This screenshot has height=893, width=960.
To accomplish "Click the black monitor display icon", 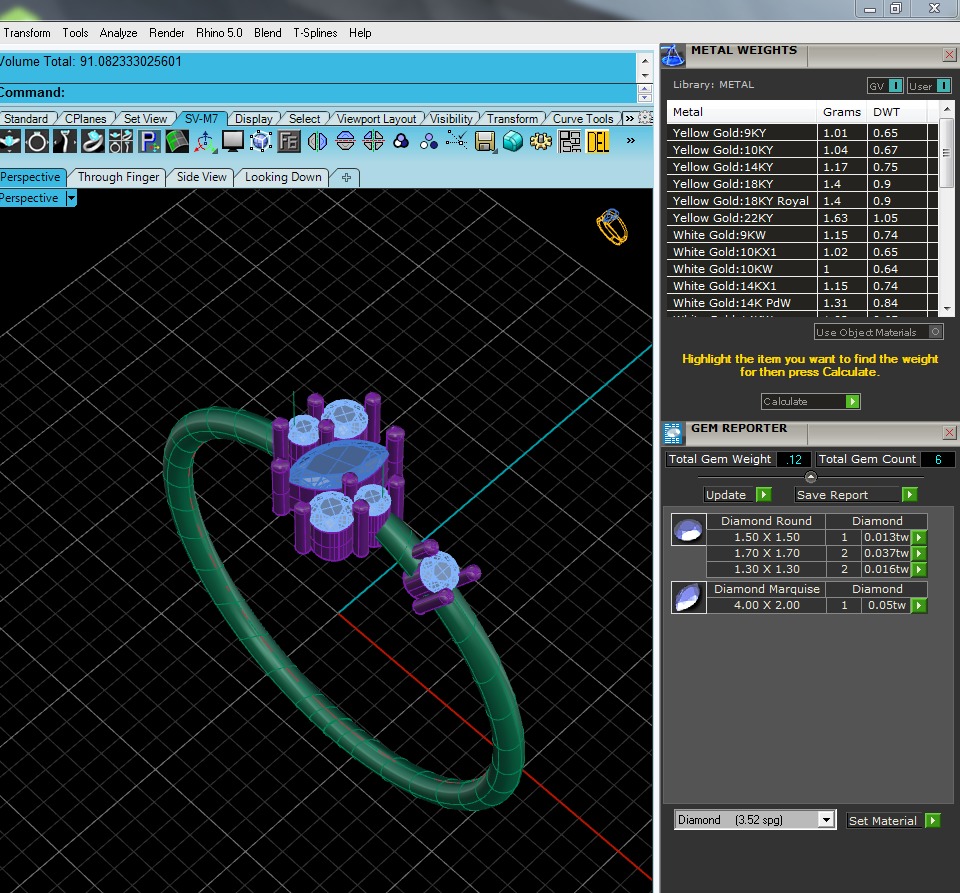I will tap(233, 142).
